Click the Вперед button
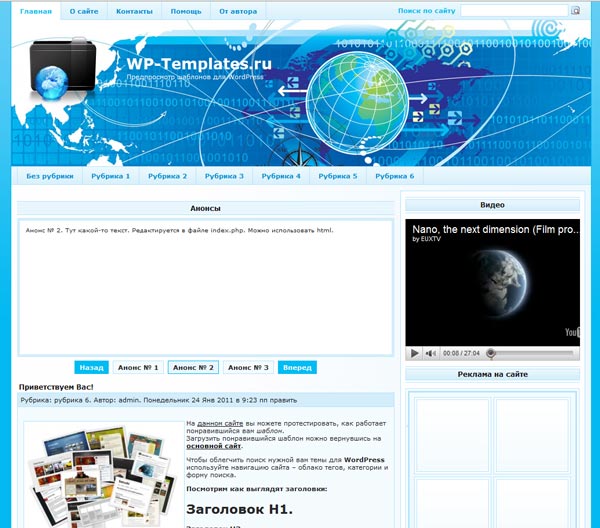The height and width of the screenshot is (528, 600). coord(297,367)
